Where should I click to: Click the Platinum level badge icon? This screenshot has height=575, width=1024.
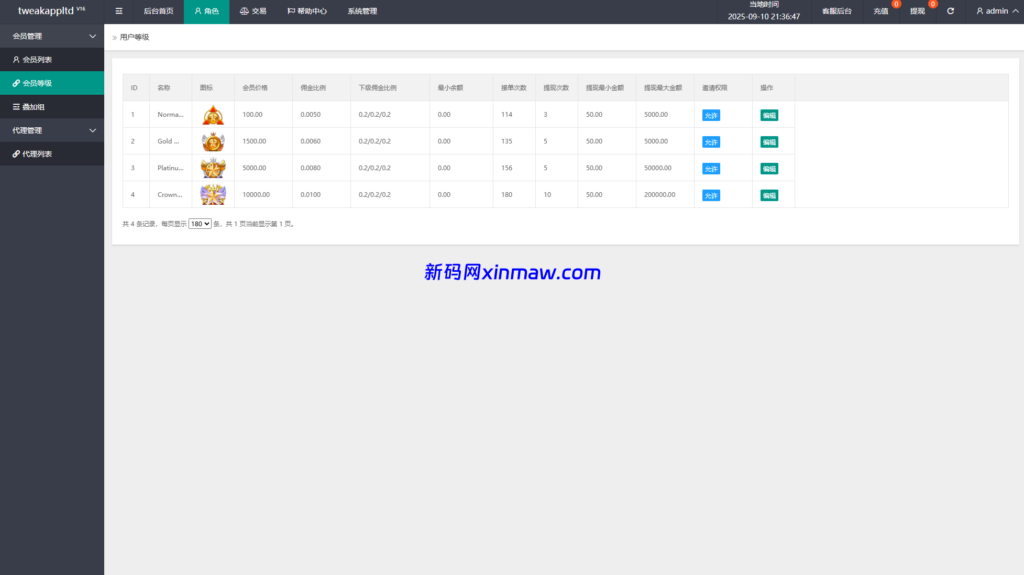click(x=213, y=169)
